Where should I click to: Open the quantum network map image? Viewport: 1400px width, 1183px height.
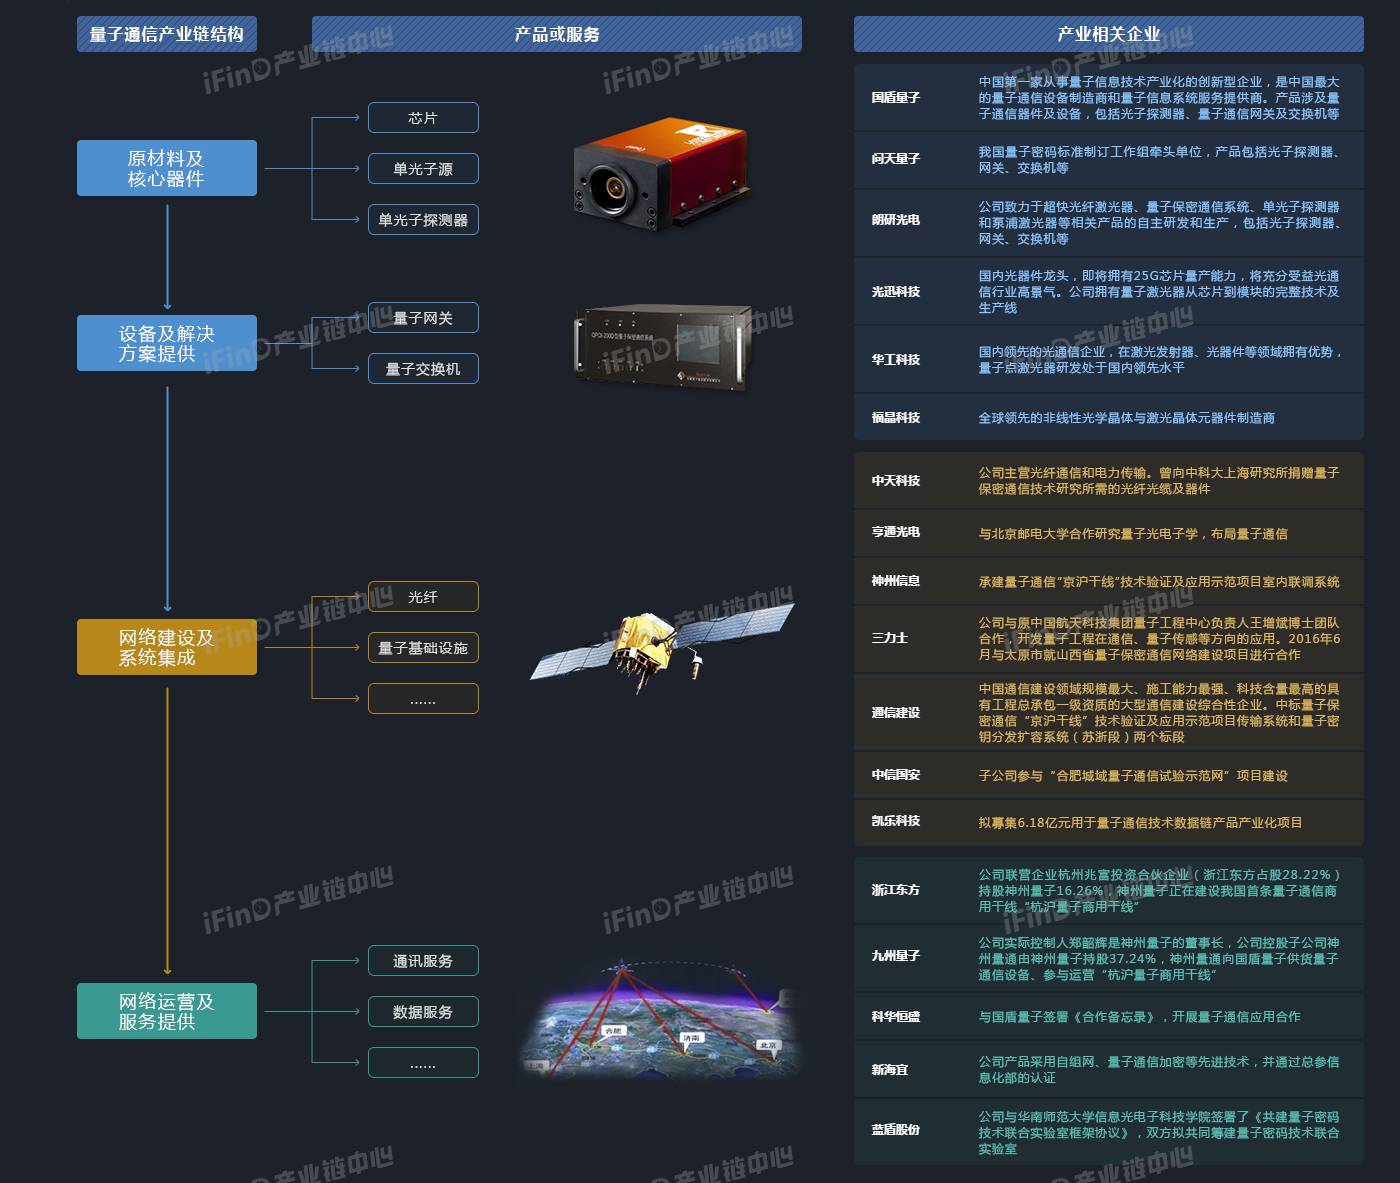coord(662,1020)
